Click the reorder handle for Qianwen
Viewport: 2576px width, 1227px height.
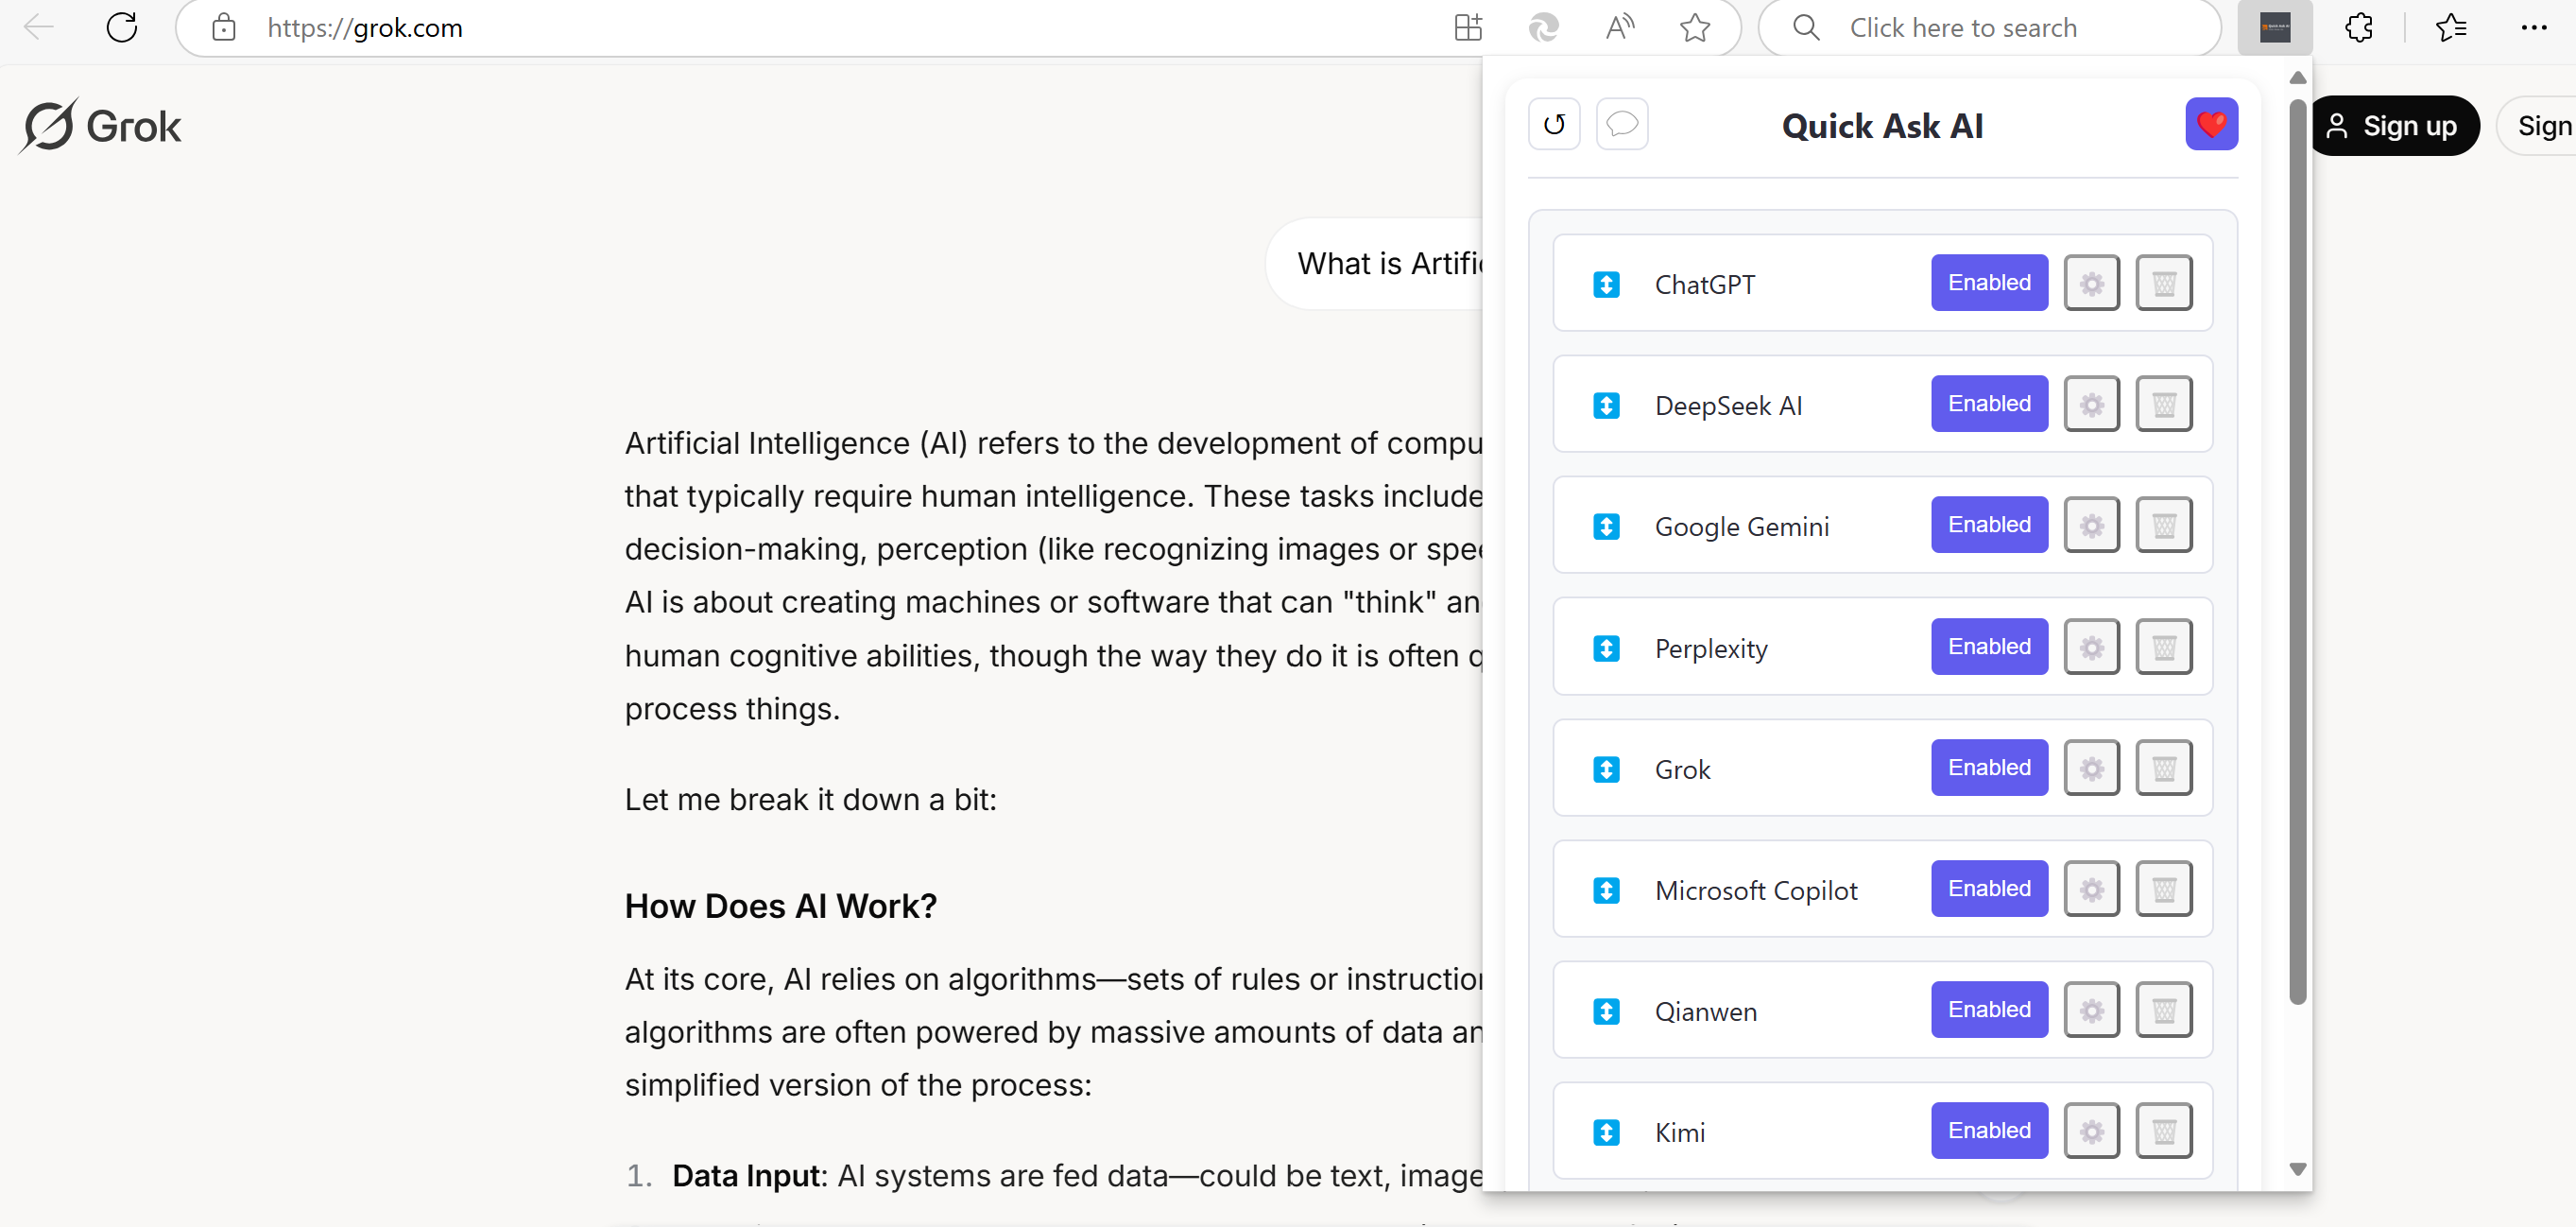tap(1606, 1011)
